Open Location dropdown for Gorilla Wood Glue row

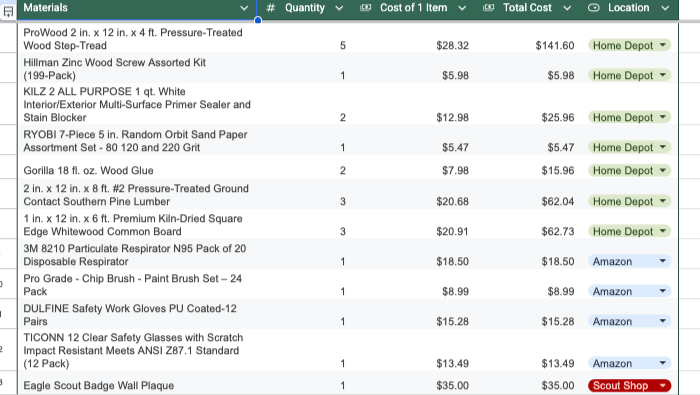click(x=662, y=170)
